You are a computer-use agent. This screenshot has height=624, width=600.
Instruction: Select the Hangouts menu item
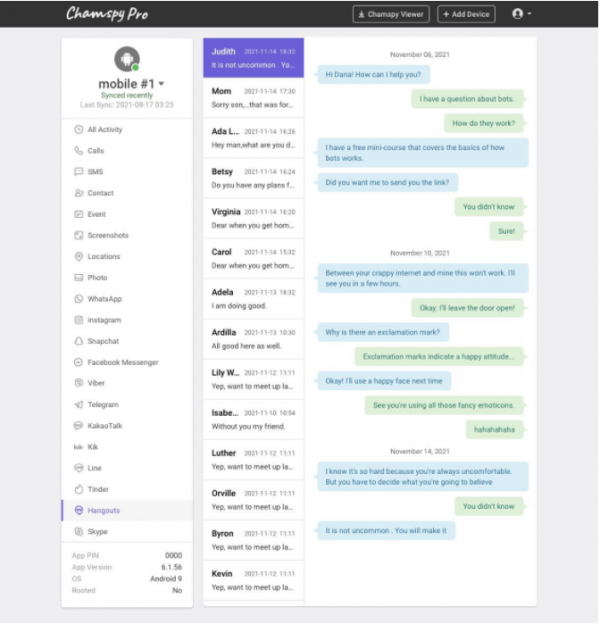127,510
